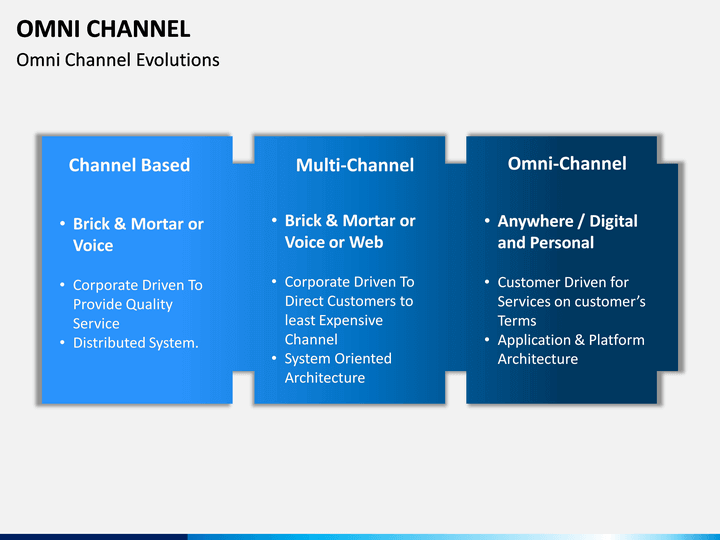Click the Channel Based heading
Viewport: 720px width, 540px height.
tap(129, 165)
